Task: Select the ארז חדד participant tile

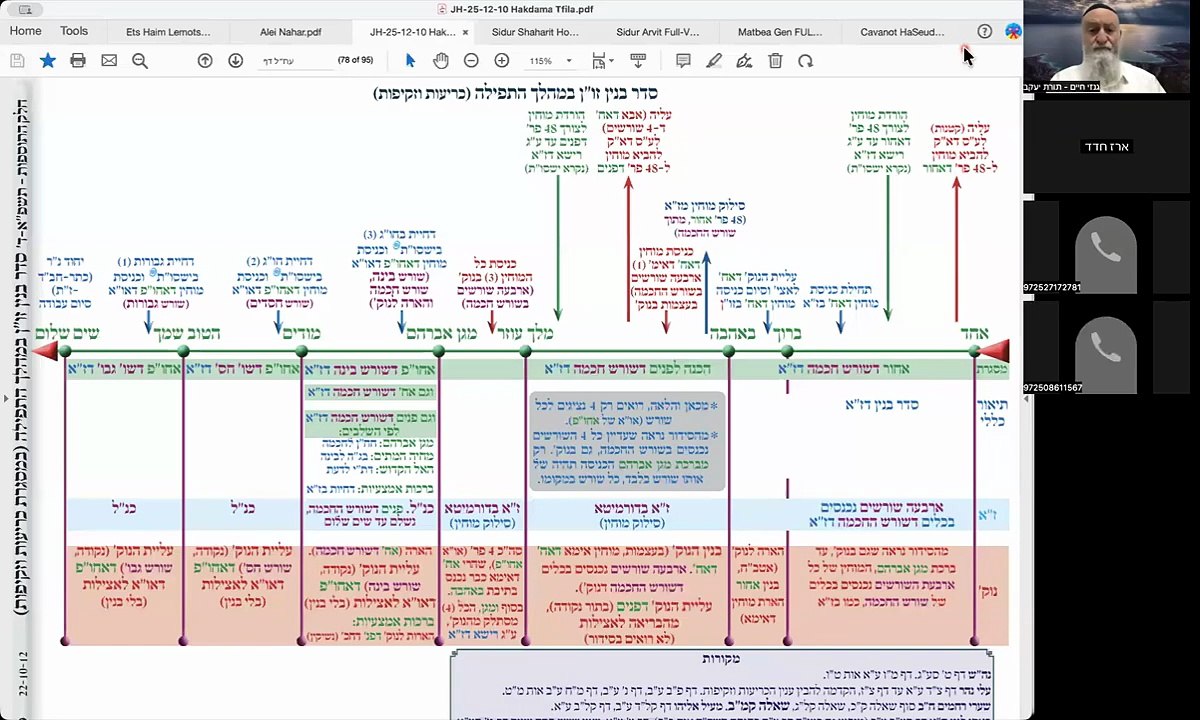Action: pyautogui.click(x=1106, y=147)
